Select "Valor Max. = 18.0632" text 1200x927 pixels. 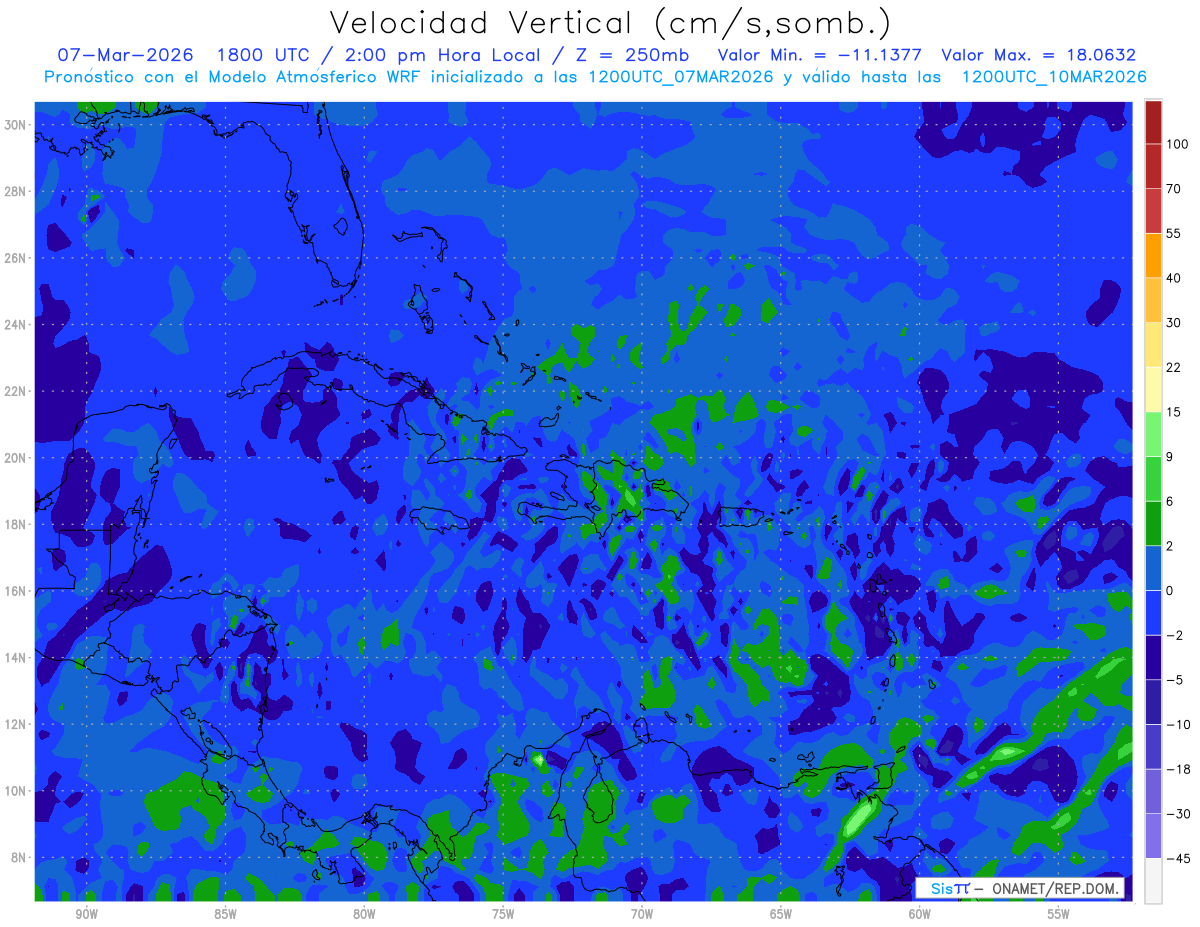click(x=1039, y=55)
